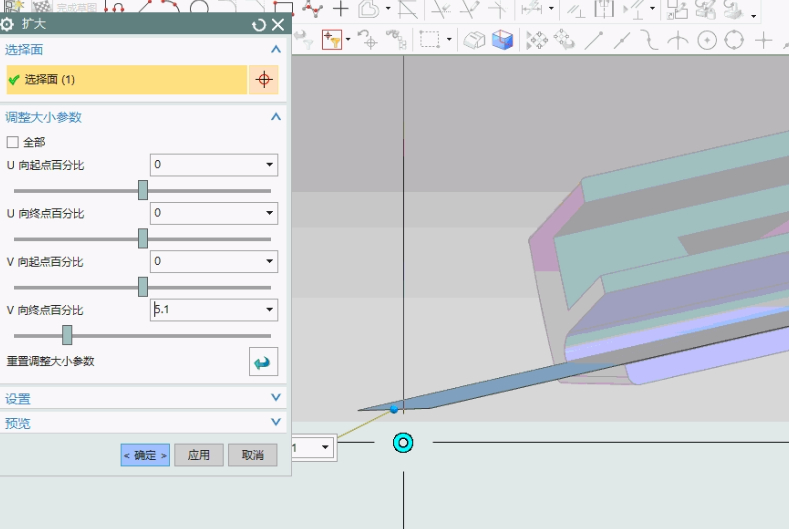789x529 pixels.
Task: Toggle the Quadrant Point snap icon
Action: (734, 40)
